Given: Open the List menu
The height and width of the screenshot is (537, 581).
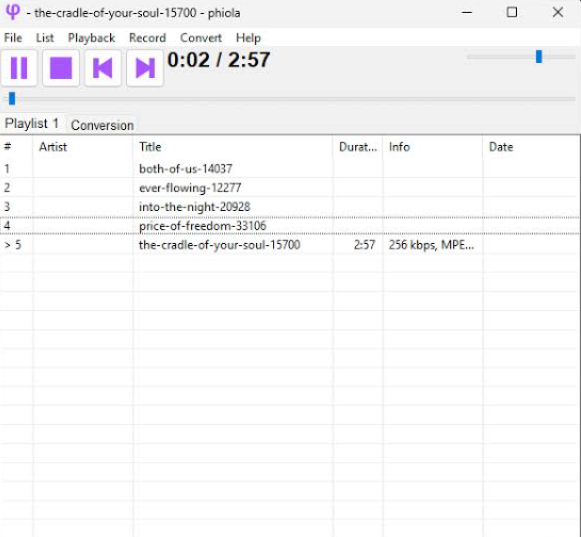Looking at the screenshot, I should [45, 38].
